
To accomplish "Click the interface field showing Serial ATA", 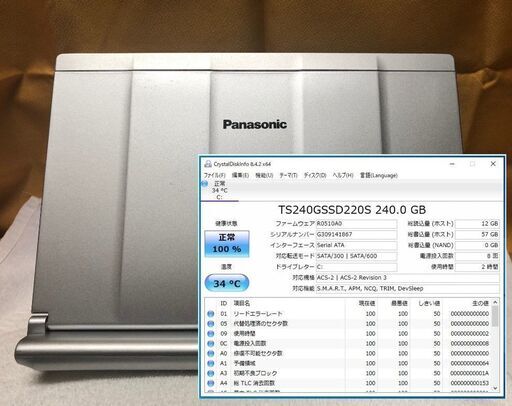I will point(356,245).
